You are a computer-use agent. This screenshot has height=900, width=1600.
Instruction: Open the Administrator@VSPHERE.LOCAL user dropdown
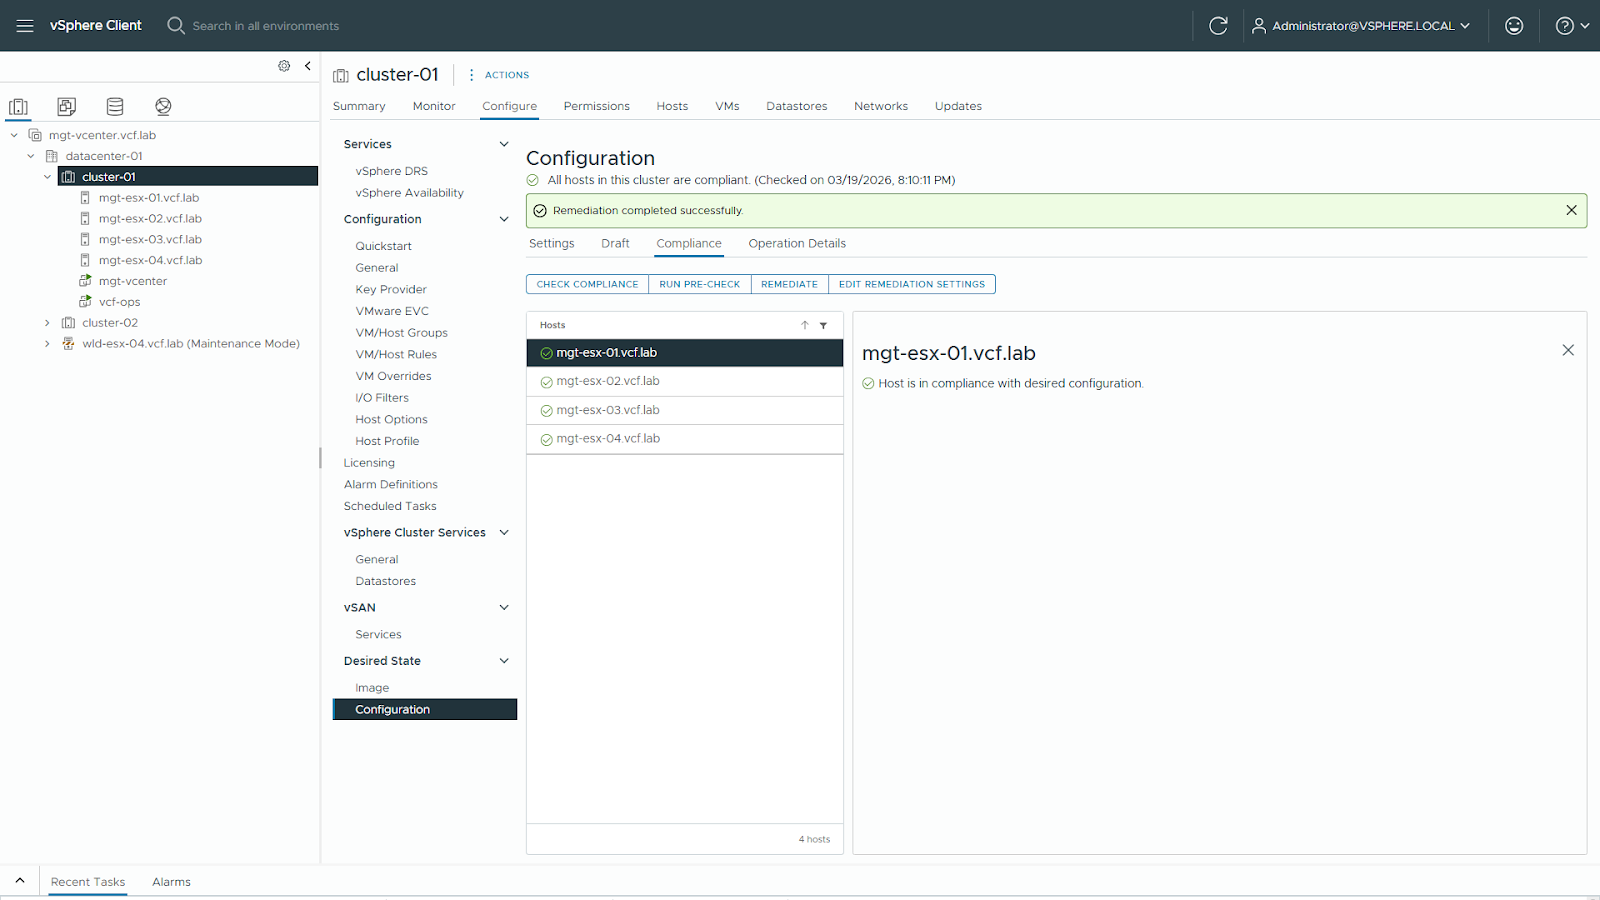pos(1361,26)
